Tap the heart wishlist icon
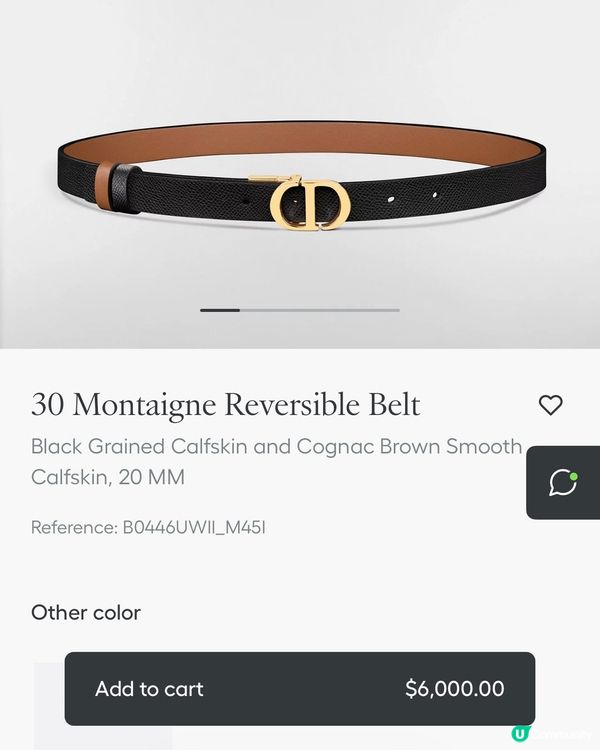 [551, 405]
